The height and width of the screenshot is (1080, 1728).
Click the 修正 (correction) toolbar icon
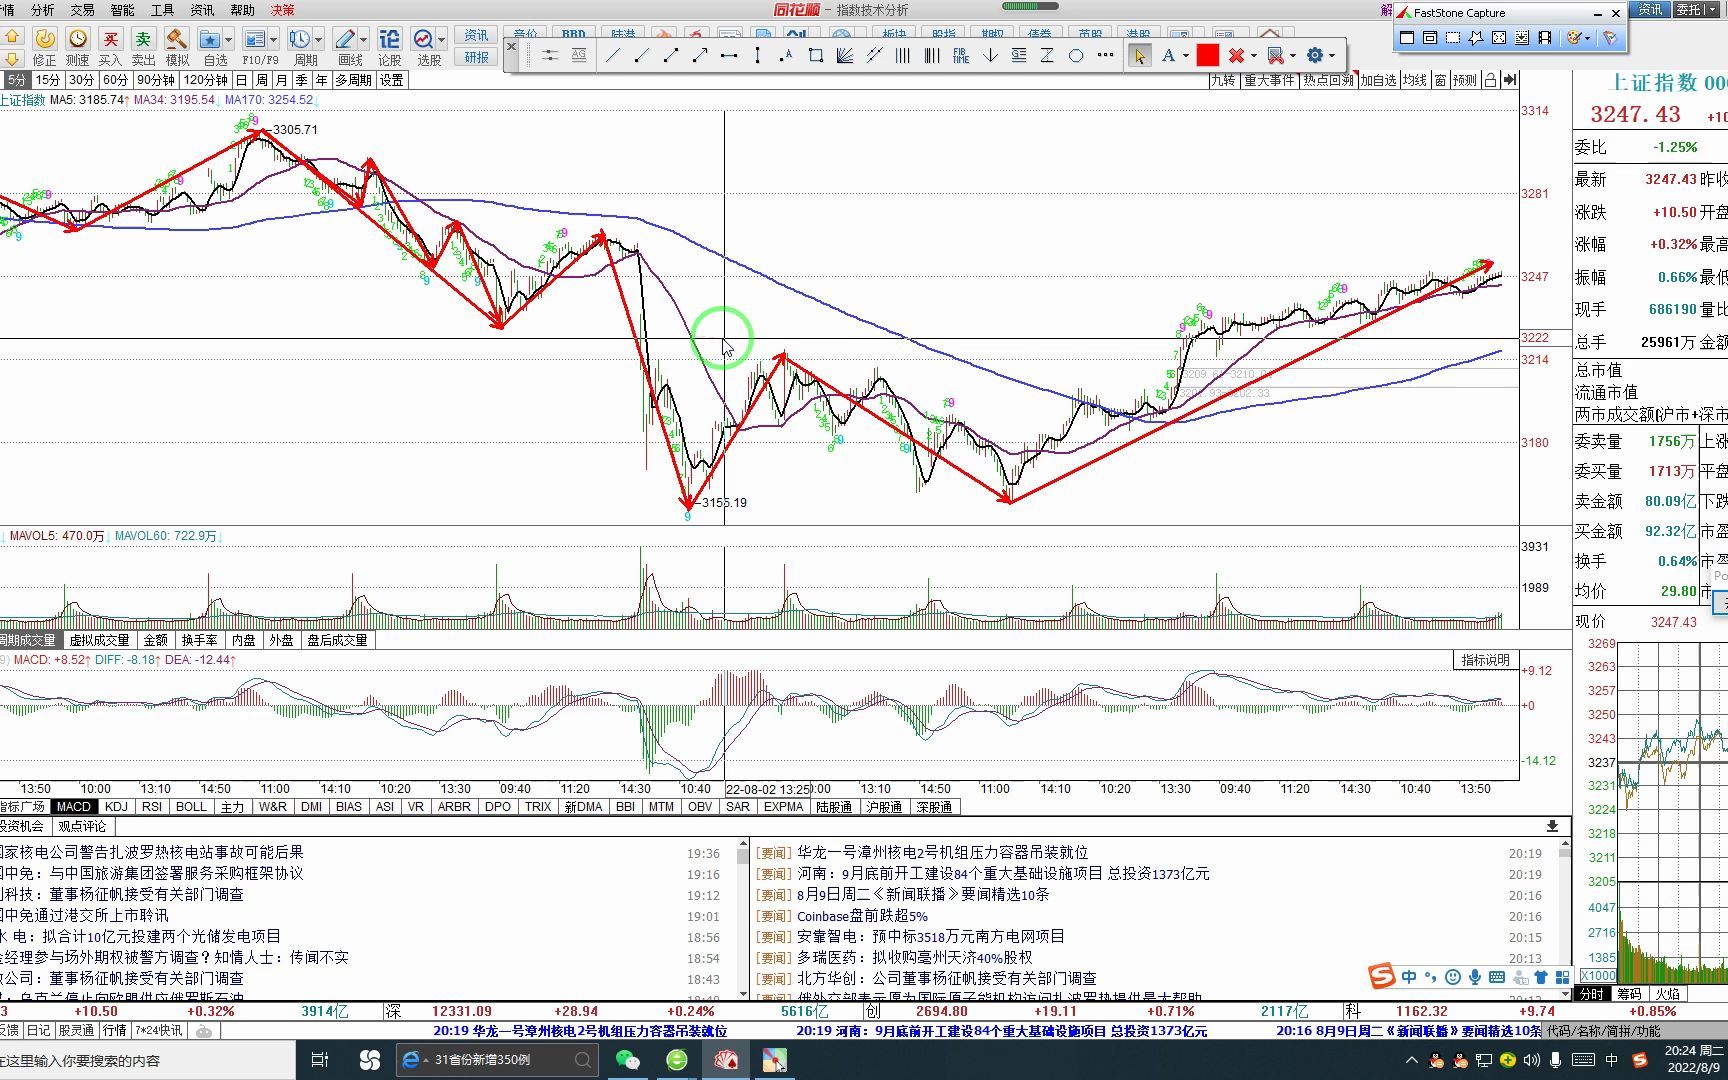pos(44,39)
